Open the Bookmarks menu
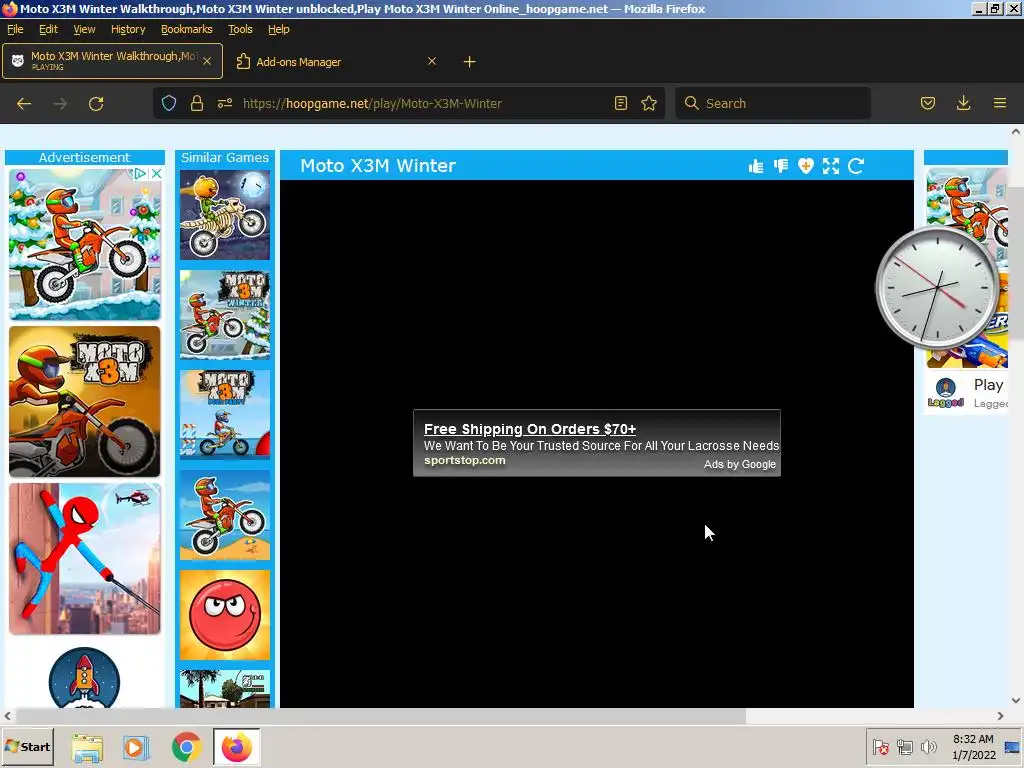1024x768 pixels. (x=187, y=29)
